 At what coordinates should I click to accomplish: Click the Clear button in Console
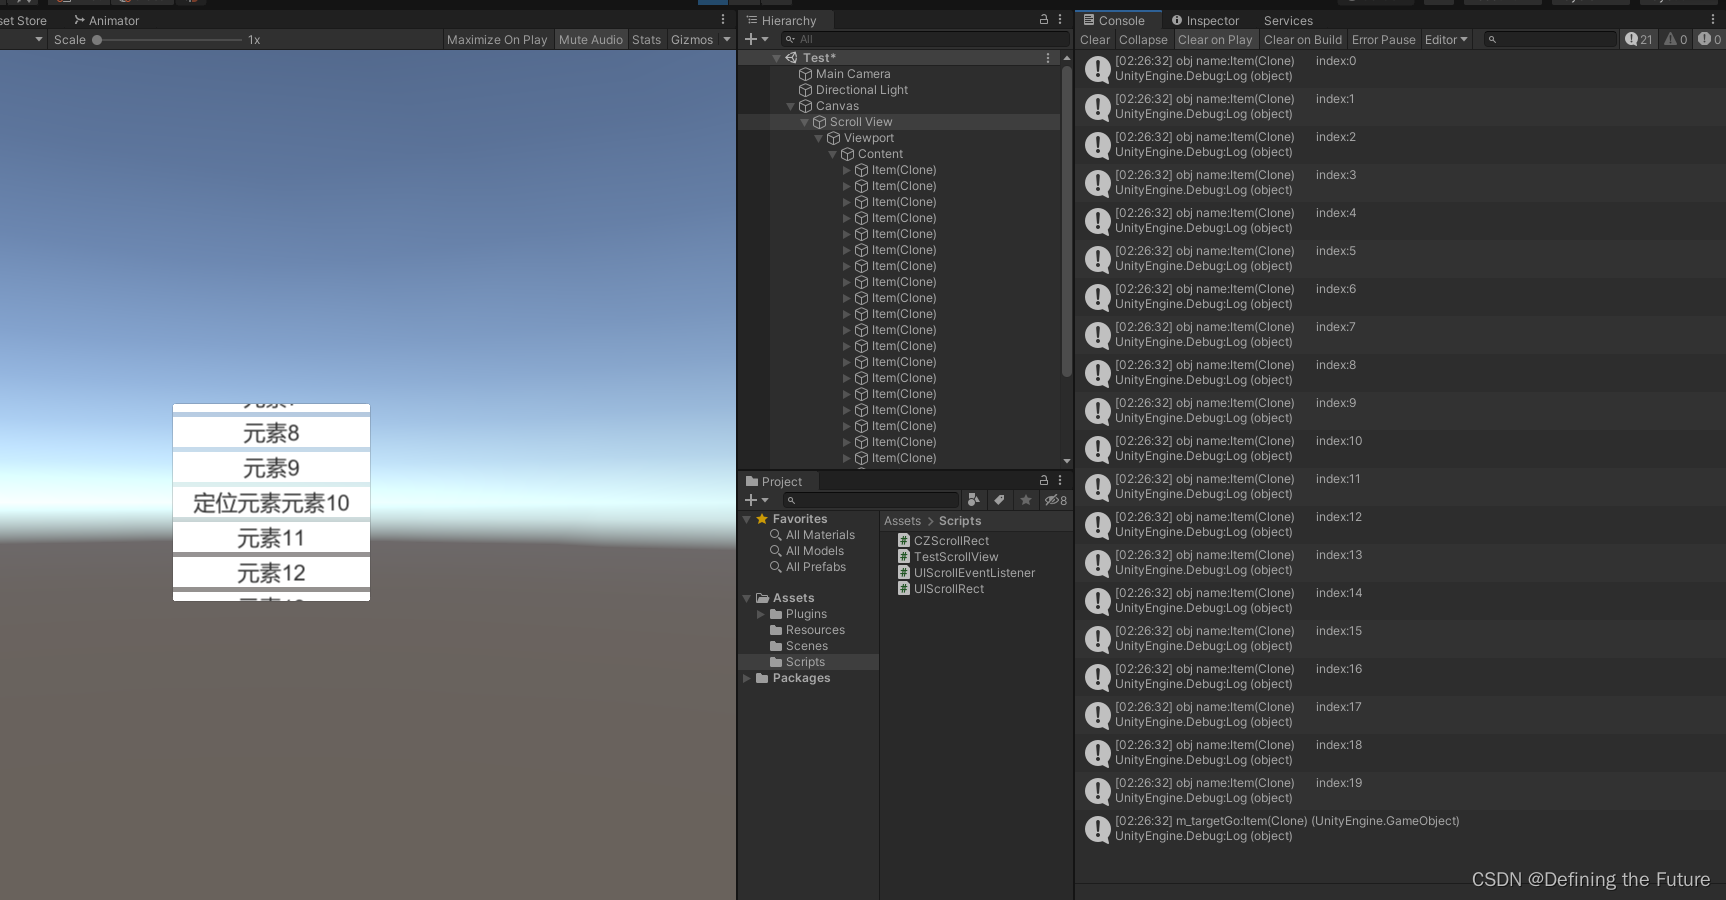coord(1095,40)
